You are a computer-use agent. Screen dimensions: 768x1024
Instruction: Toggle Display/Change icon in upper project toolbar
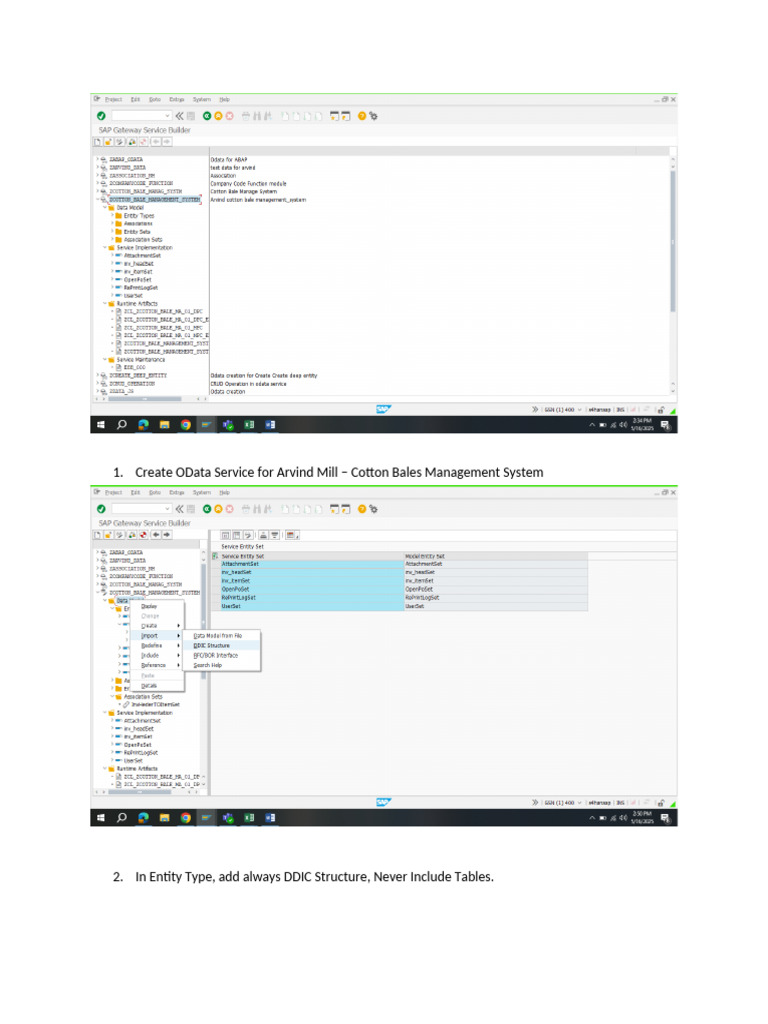coord(120,142)
